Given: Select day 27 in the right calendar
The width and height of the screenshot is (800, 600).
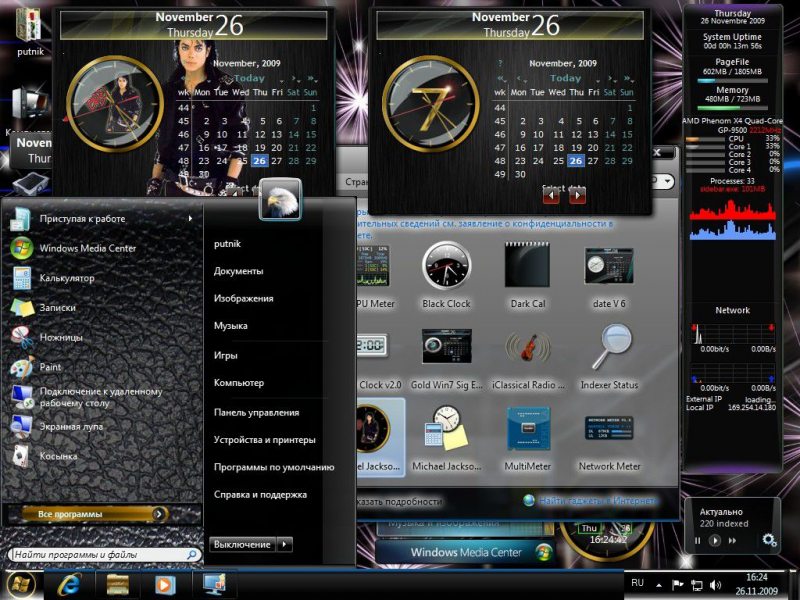Looking at the screenshot, I should pos(592,161).
